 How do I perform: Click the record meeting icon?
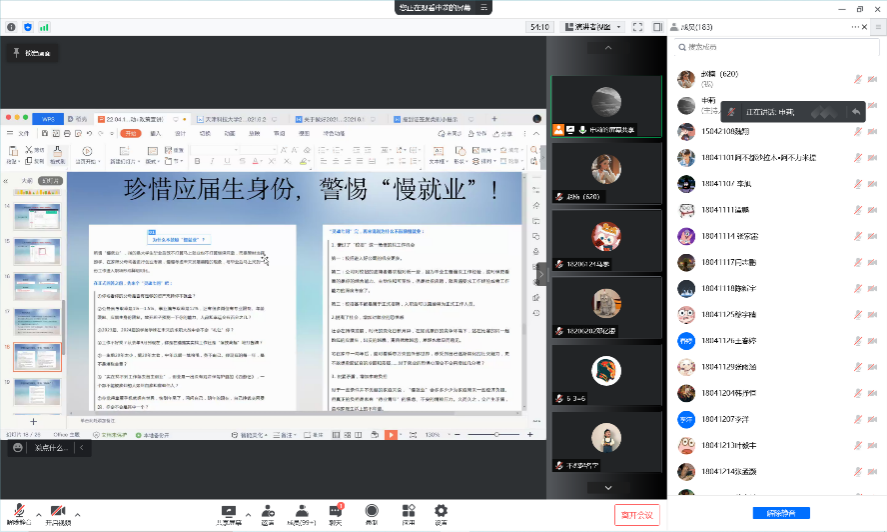point(372,511)
